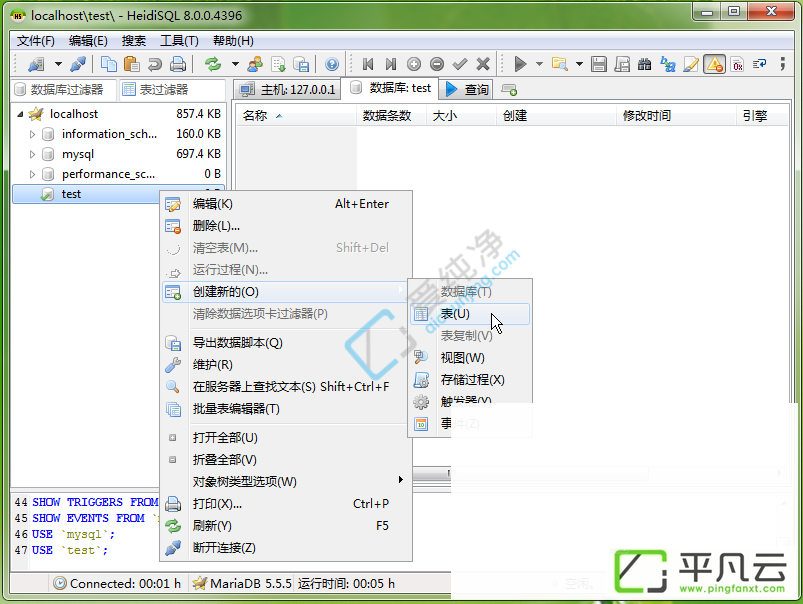Click the 表过滤器 filter field
This screenshot has width=803, height=604.
pyautogui.click(x=172, y=90)
